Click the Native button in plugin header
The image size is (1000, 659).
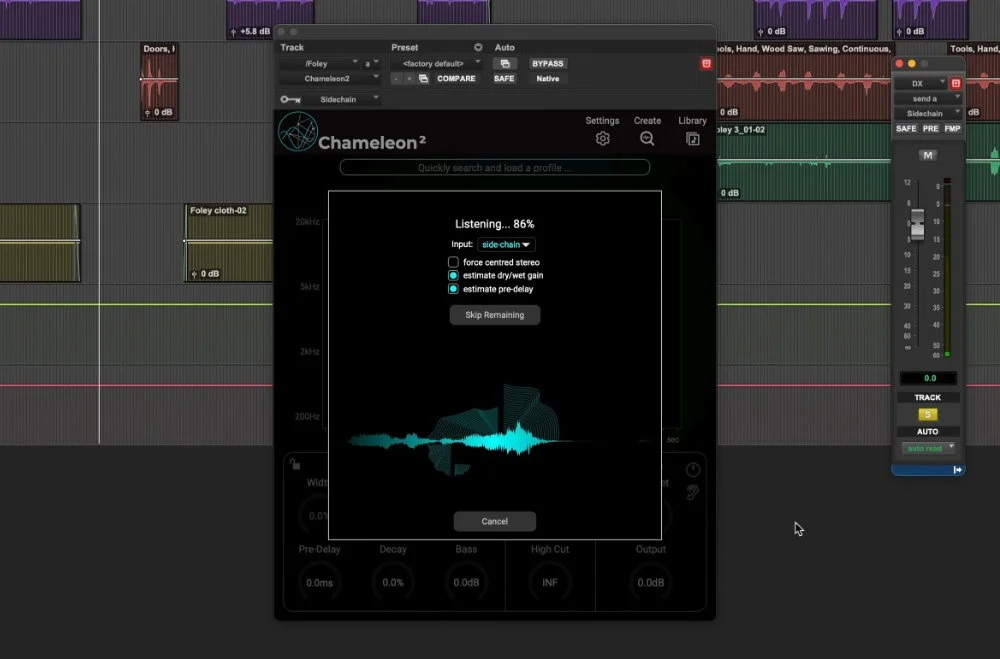(547, 78)
